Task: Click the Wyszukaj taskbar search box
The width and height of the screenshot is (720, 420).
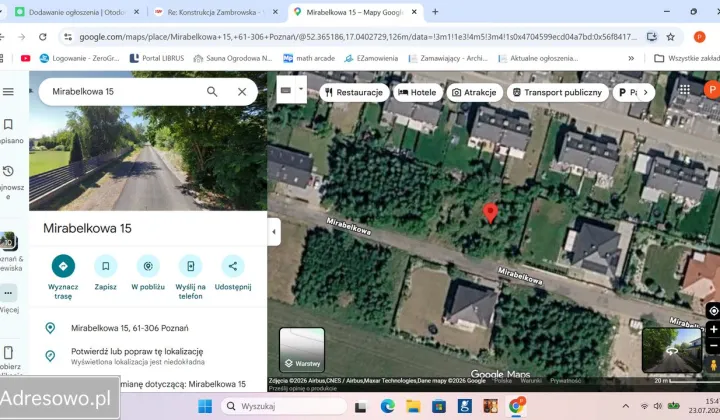Action: [284, 406]
